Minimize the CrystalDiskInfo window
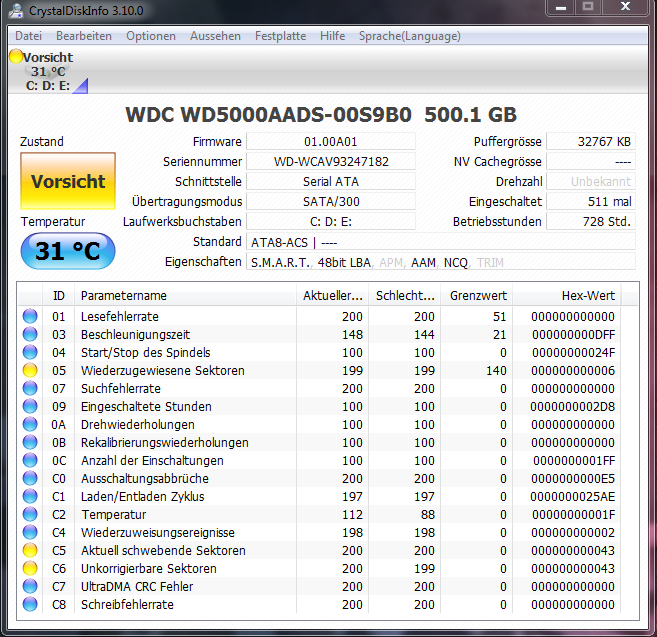 [561, 7]
